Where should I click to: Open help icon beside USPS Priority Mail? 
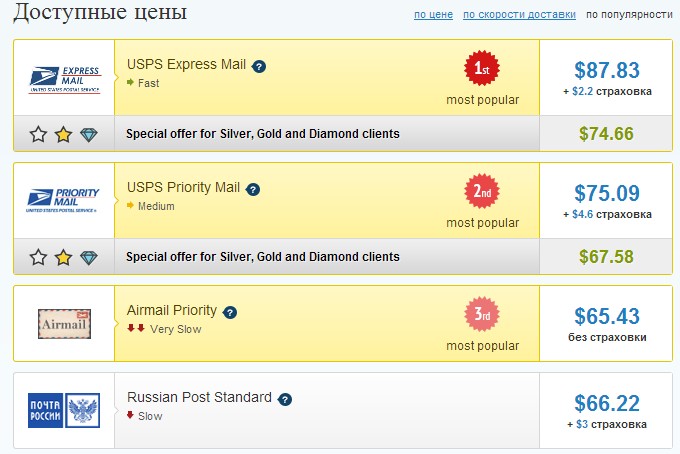point(253,189)
